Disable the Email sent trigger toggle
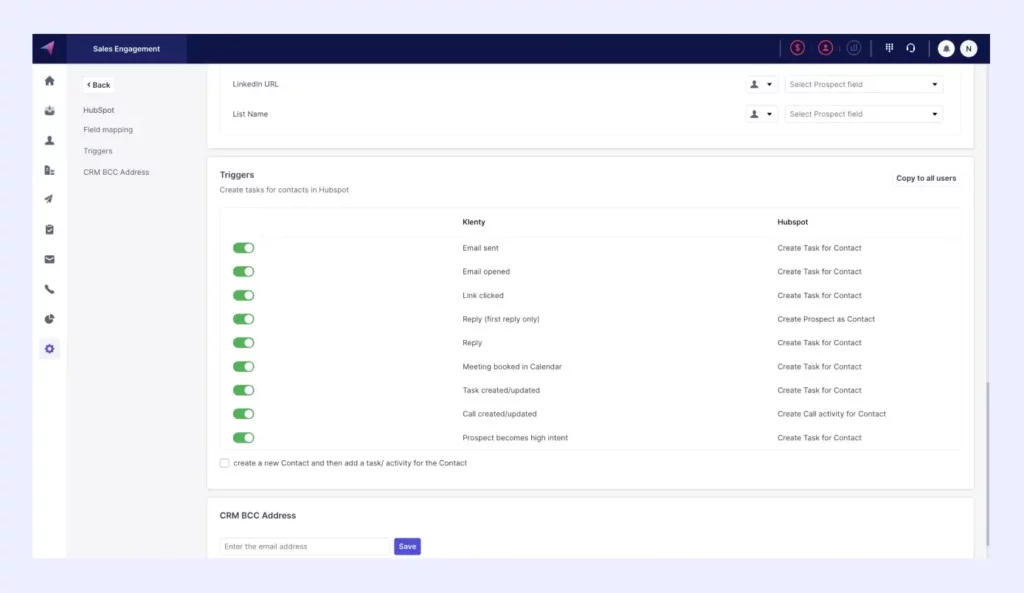The image size is (1024, 593). (243, 247)
